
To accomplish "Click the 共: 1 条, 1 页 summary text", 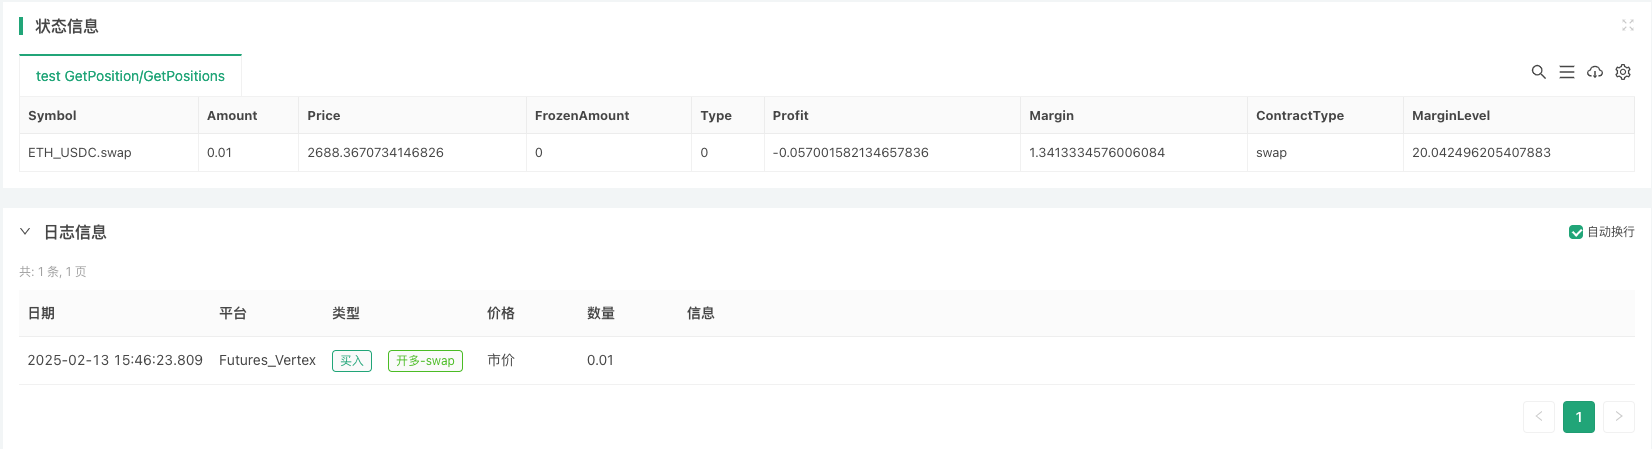I will (53, 272).
